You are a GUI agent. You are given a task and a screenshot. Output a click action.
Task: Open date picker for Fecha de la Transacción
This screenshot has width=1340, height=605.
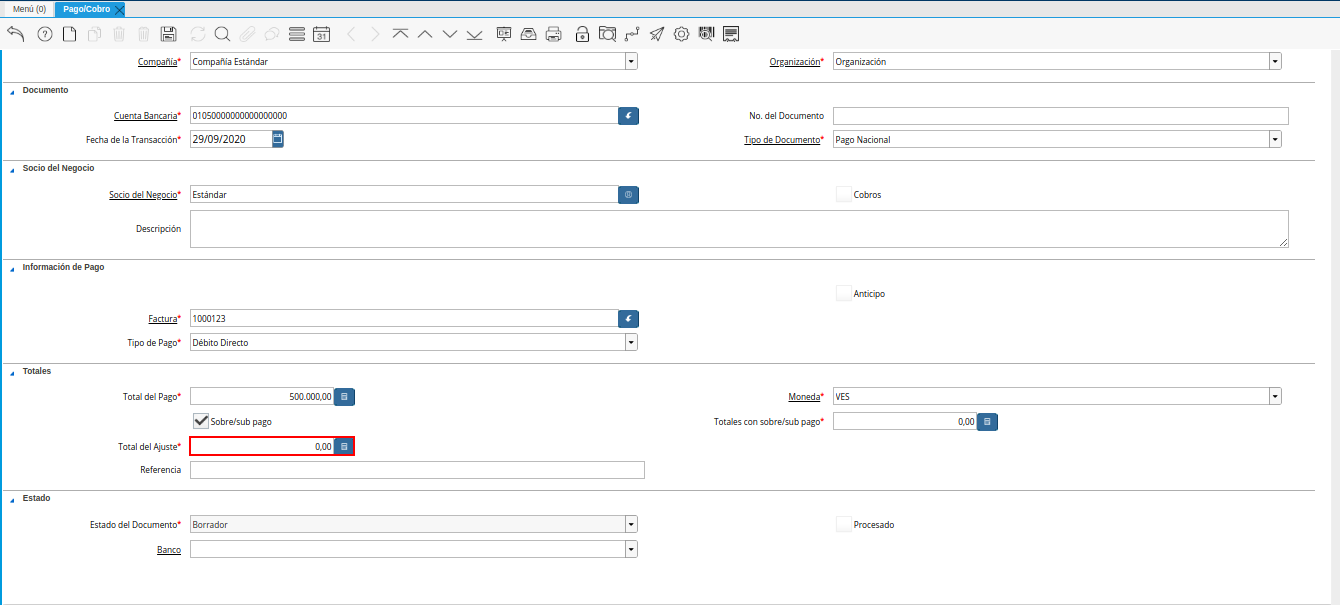(278, 139)
